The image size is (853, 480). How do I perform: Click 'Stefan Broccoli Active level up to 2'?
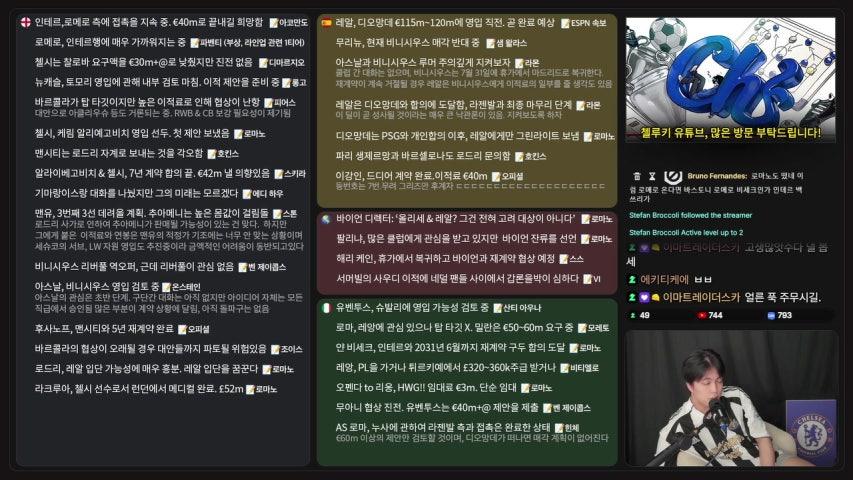point(686,232)
